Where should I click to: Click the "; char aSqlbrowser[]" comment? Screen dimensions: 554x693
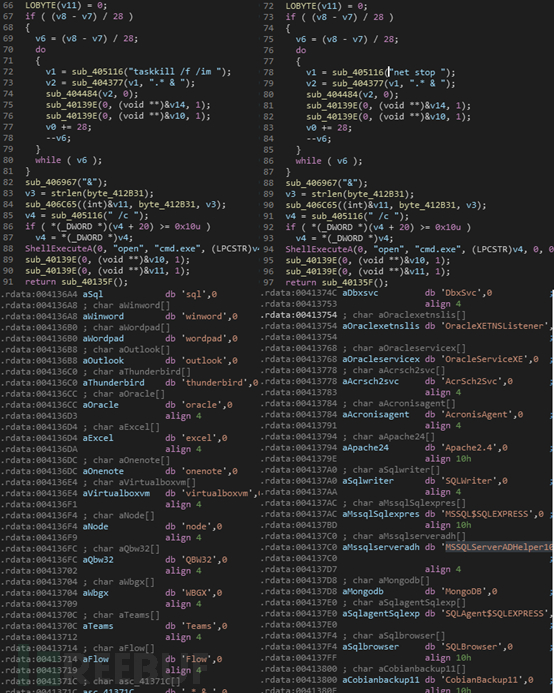pos(394,636)
